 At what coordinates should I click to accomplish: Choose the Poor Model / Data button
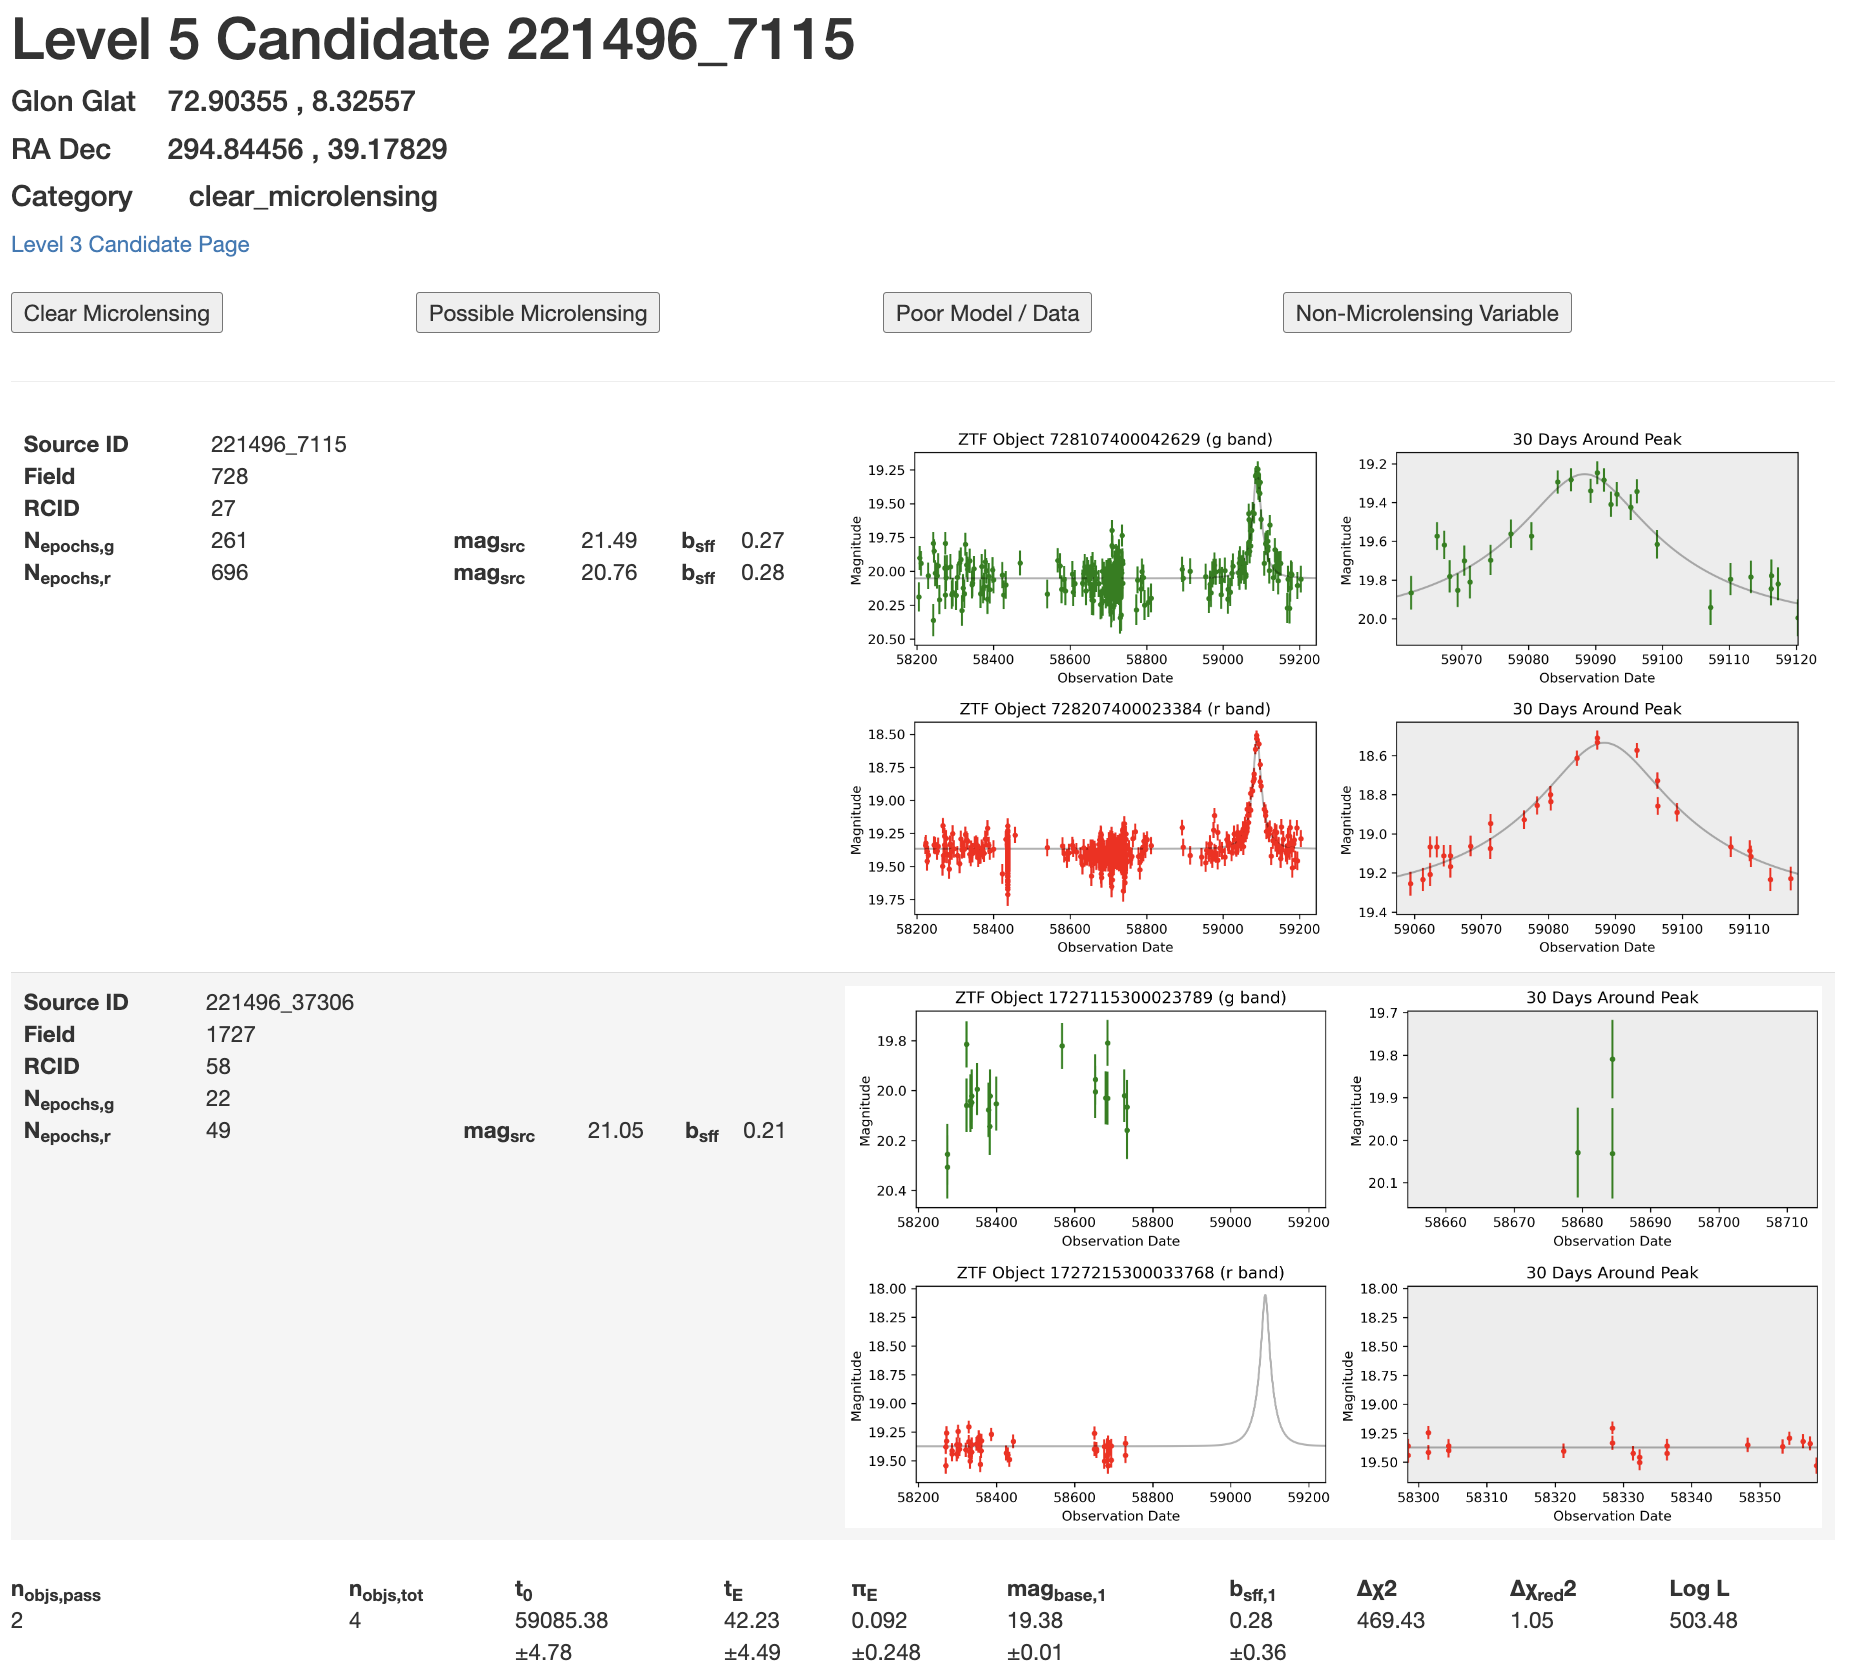click(987, 313)
